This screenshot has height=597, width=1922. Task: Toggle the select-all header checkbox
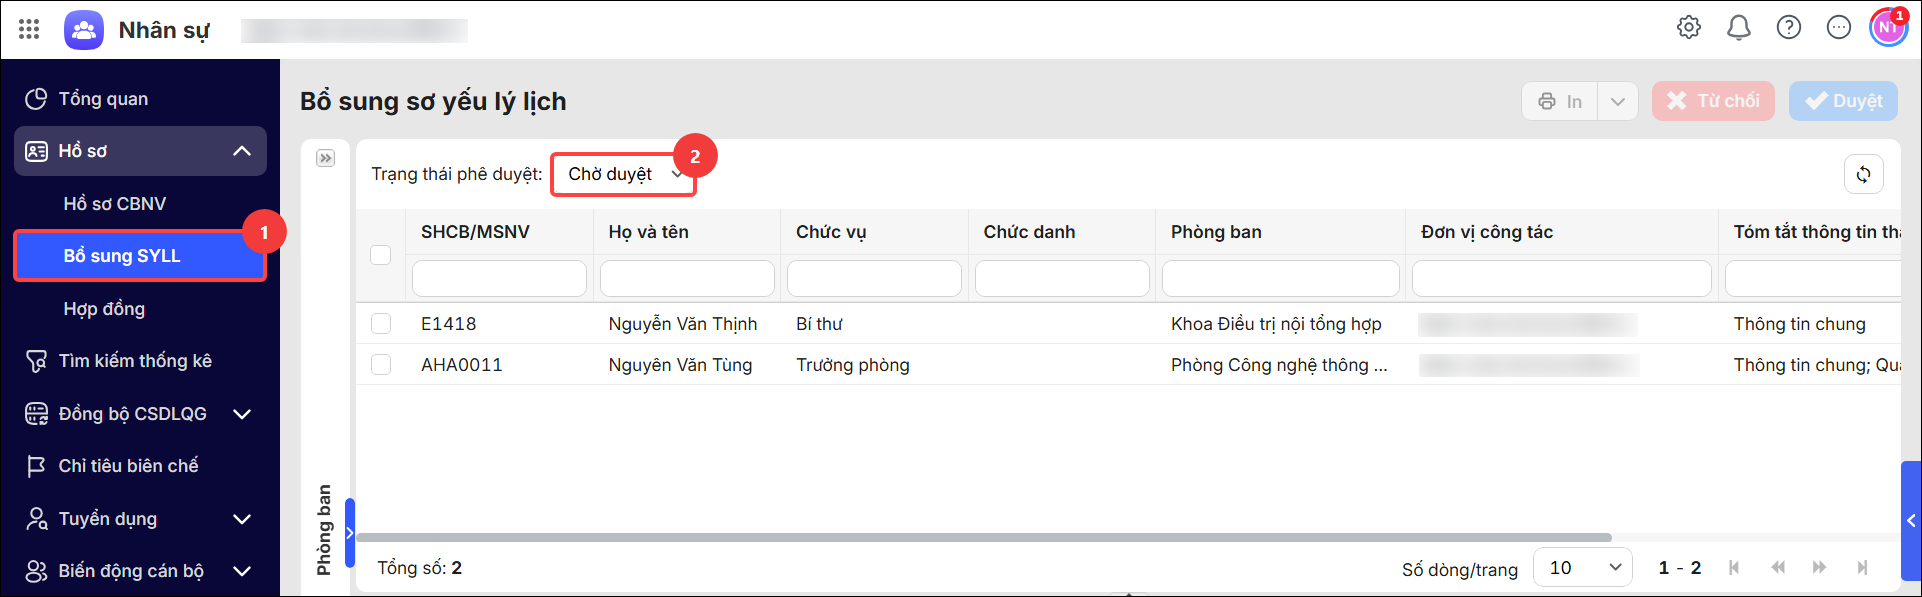[x=381, y=255]
